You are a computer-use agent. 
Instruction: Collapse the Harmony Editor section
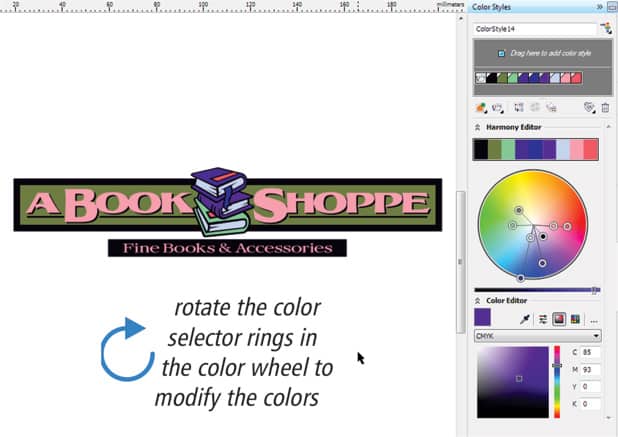478,127
